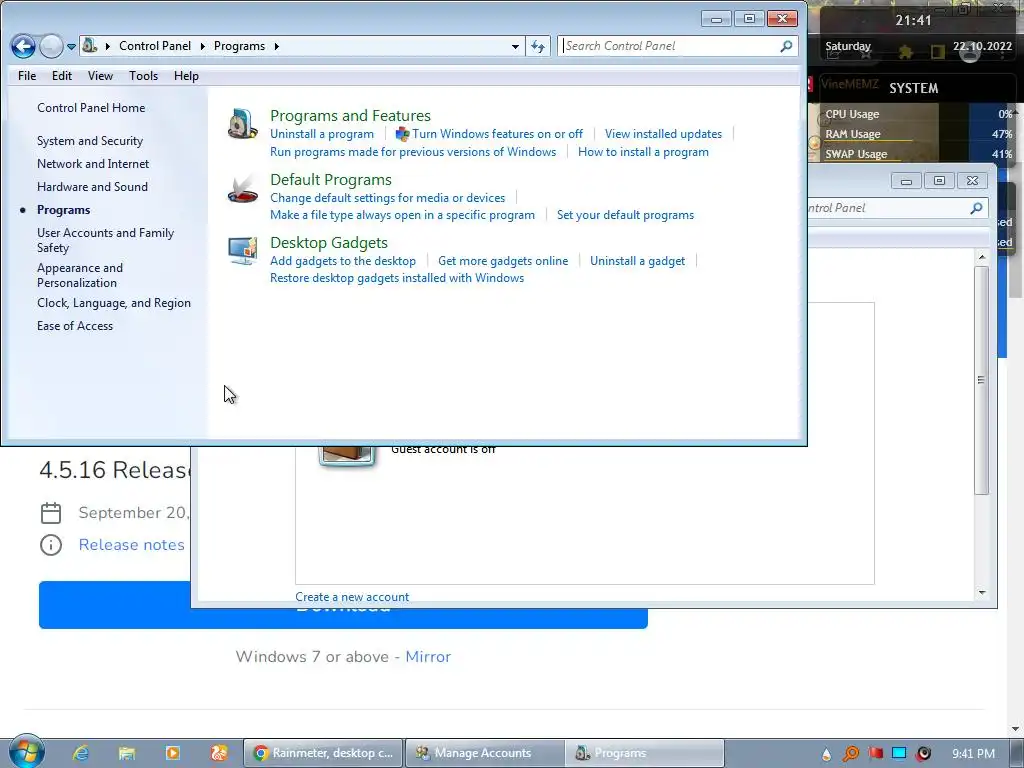Click the Forward arrow navigation button

[51, 46]
